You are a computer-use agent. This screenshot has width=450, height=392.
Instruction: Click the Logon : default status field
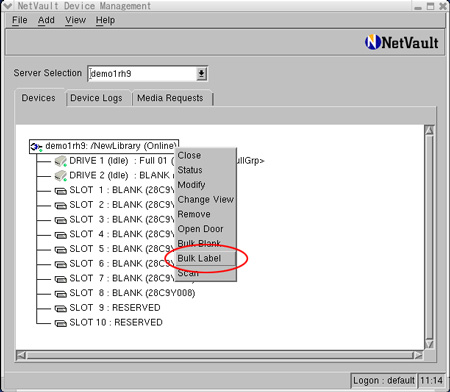coord(384,381)
